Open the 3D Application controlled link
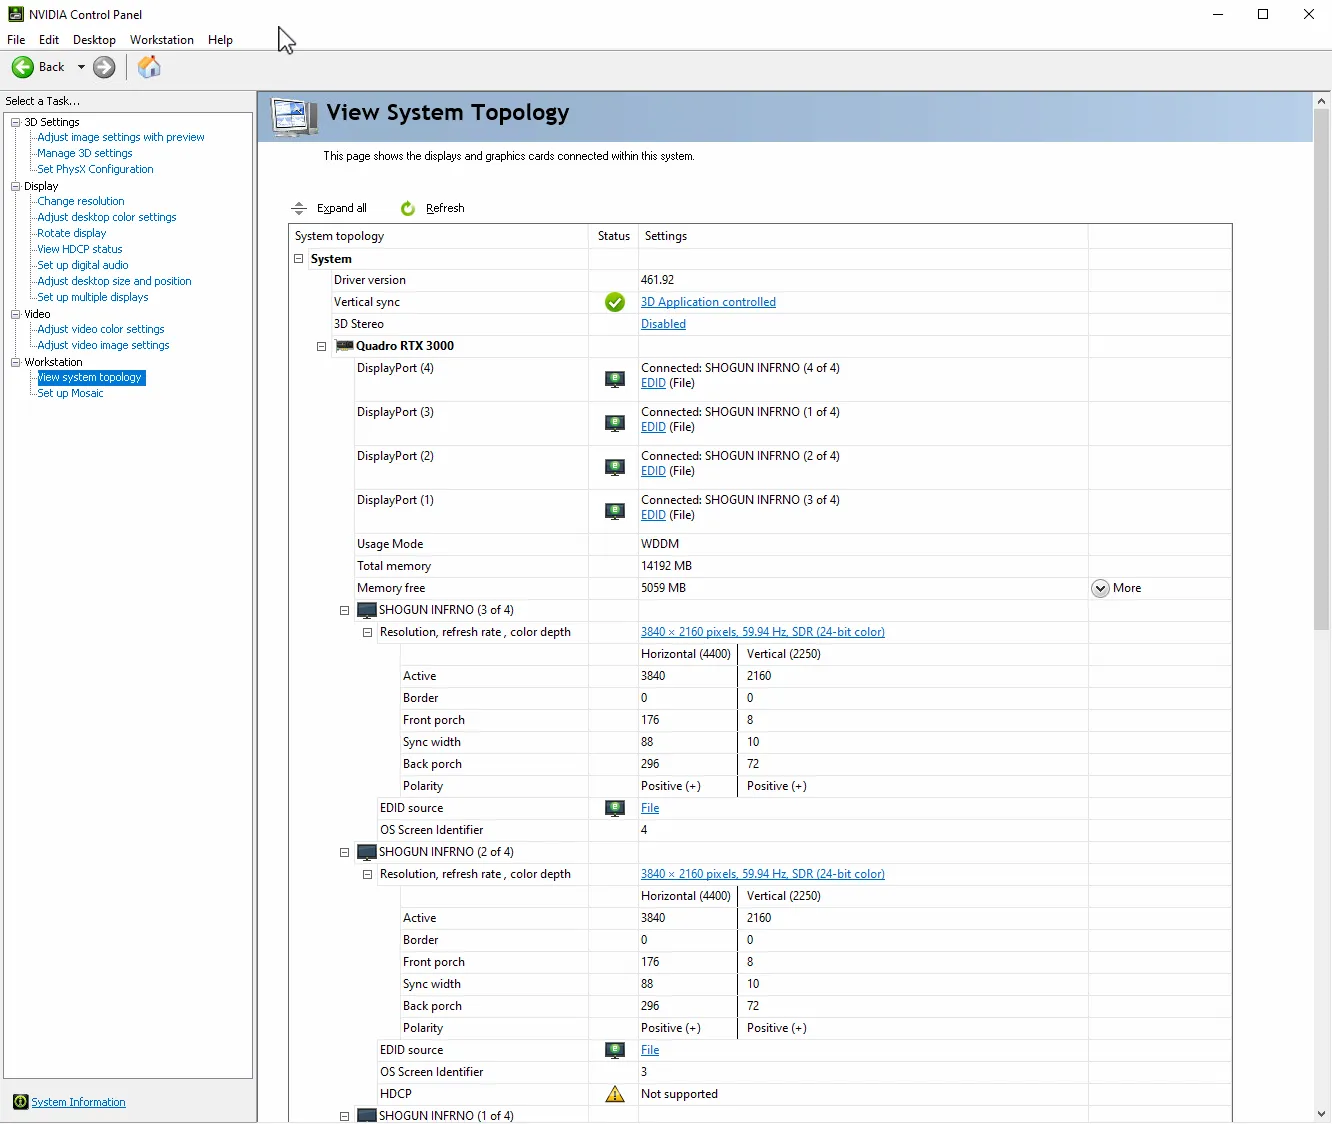Image resolution: width=1332 pixels, height=1124 pixels. coord(708,302)
